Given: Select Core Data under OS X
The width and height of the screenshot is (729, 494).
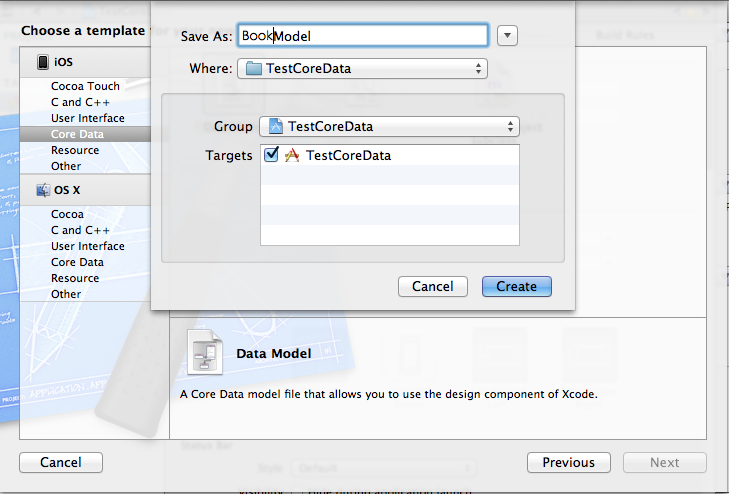Looking at the screenshot, I should [77, 262].
